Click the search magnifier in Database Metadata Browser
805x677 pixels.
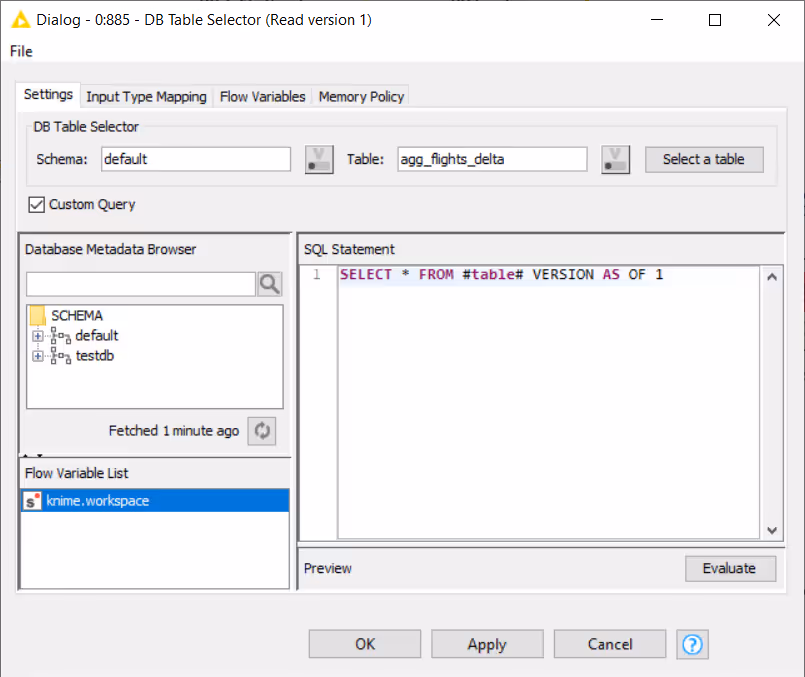269,284
